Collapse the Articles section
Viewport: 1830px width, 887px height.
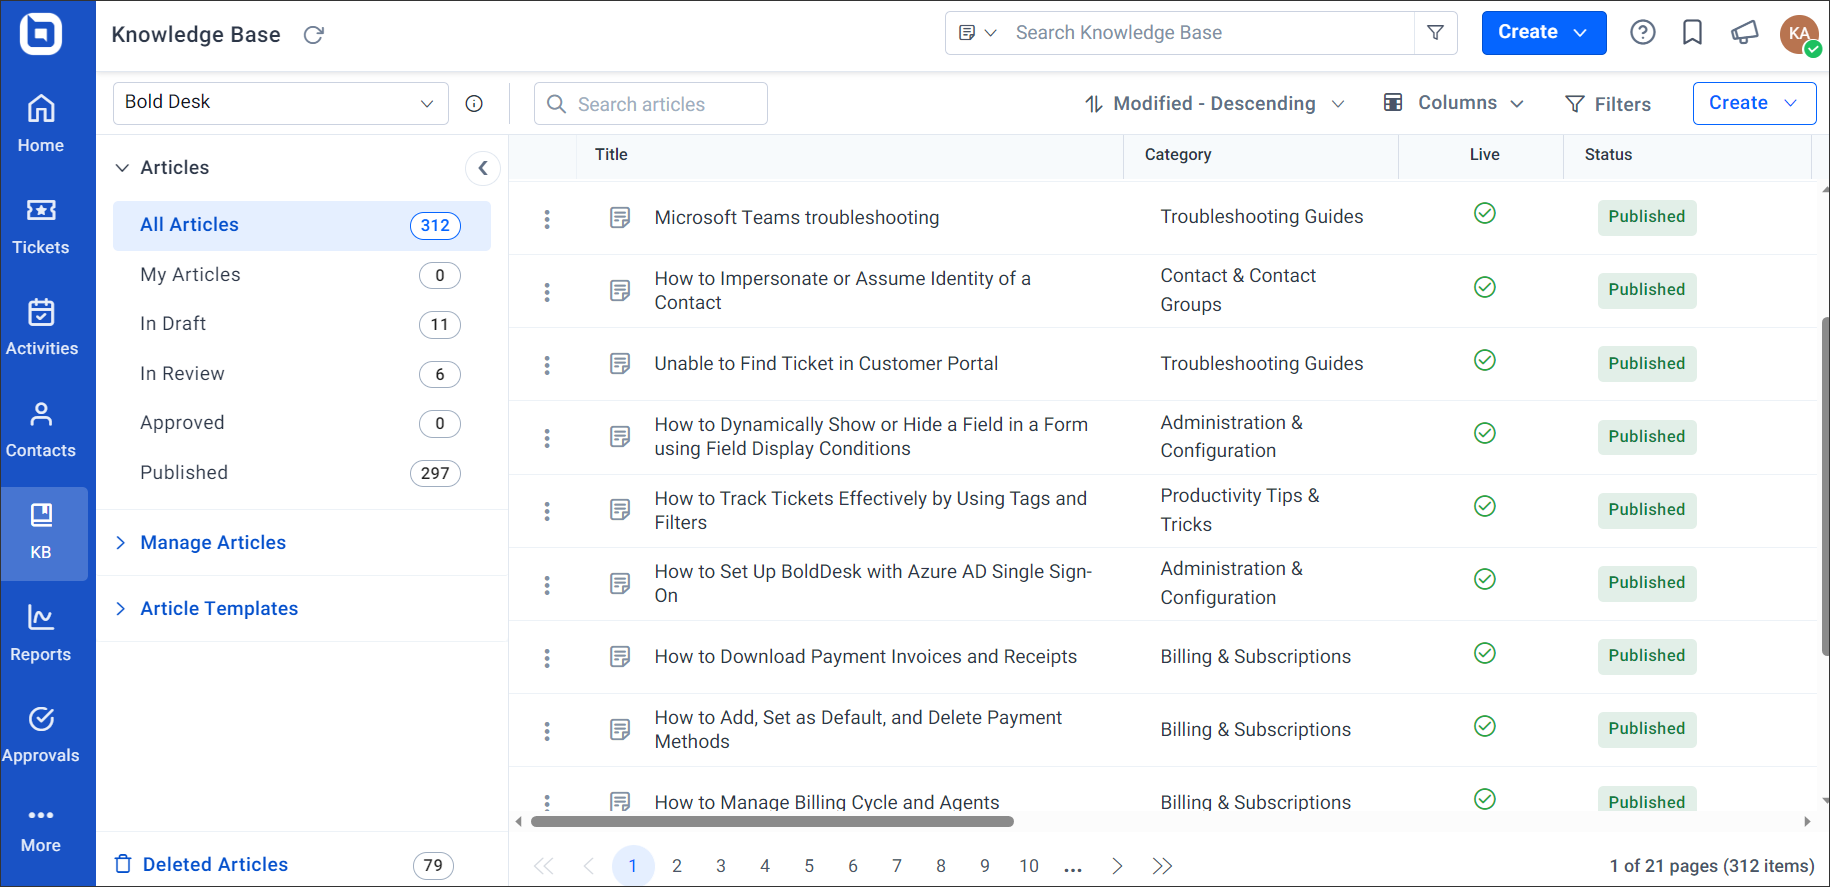pyautogui.click(x=122, y=168)
